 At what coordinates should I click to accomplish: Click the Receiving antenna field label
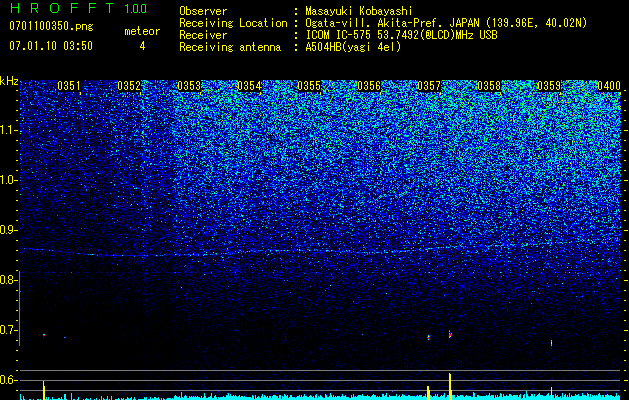point(230,47)
